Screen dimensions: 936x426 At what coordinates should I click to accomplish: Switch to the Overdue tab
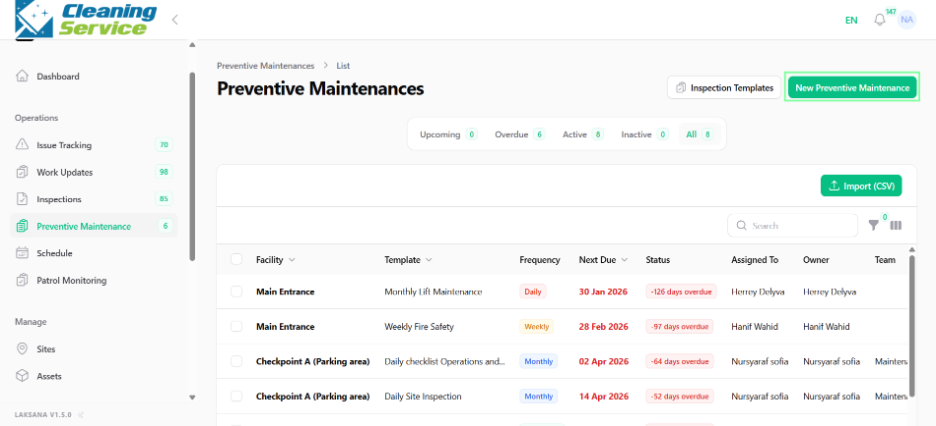point(520,135)
